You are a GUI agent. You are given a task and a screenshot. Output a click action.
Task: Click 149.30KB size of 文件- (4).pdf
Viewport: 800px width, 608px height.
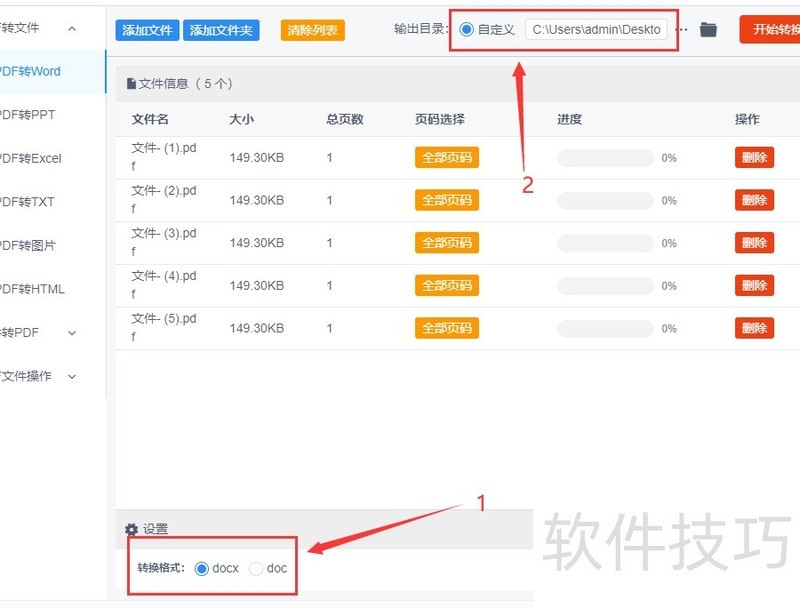(257, 286)
